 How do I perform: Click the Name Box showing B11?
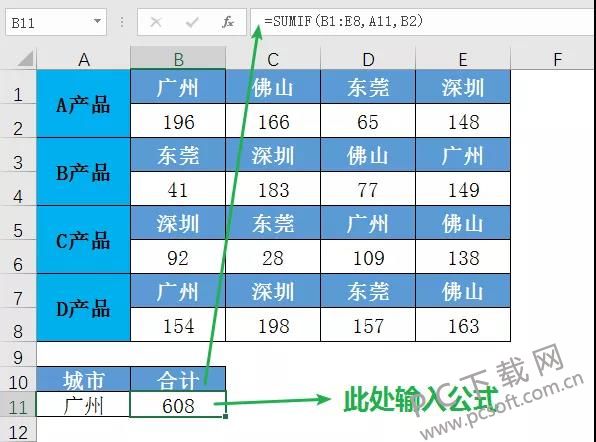coord(55,22)
